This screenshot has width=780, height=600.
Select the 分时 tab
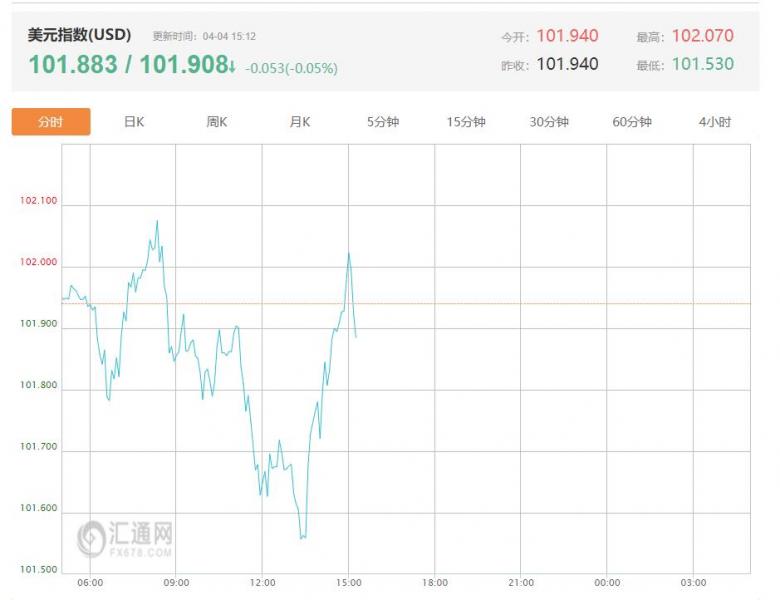(x=51, y=122)
